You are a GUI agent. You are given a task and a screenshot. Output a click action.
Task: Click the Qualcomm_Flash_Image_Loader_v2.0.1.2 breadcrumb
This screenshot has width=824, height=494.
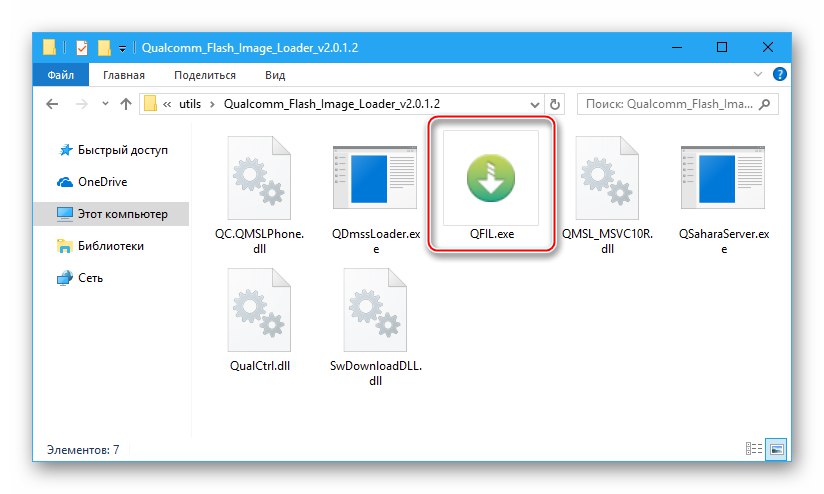tap(332, 104)
